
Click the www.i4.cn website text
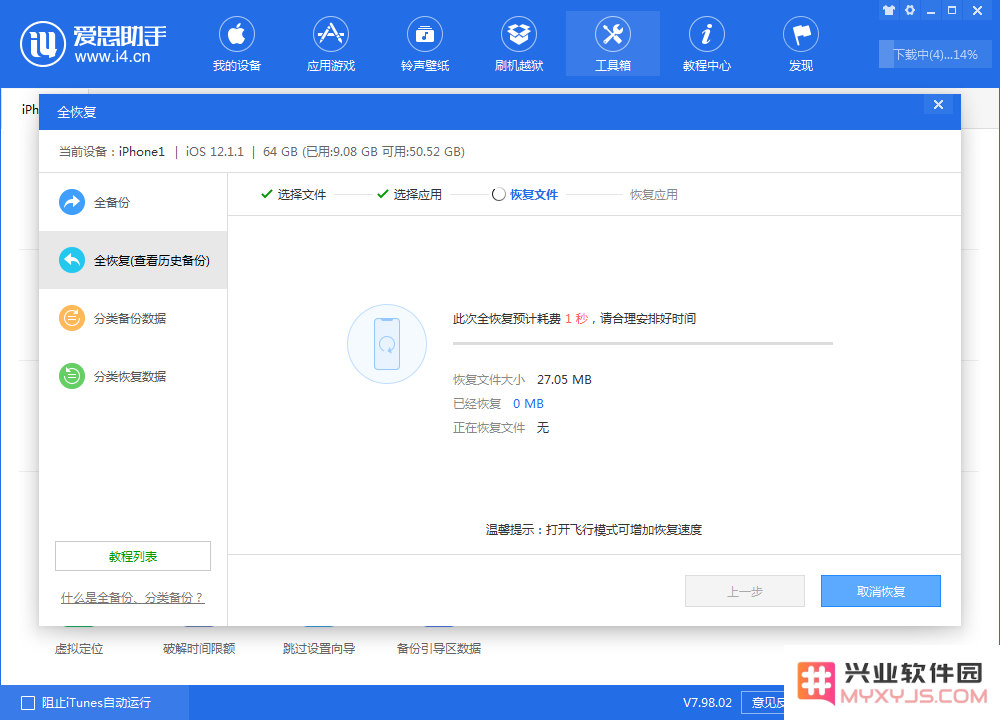tap(112, 57)
